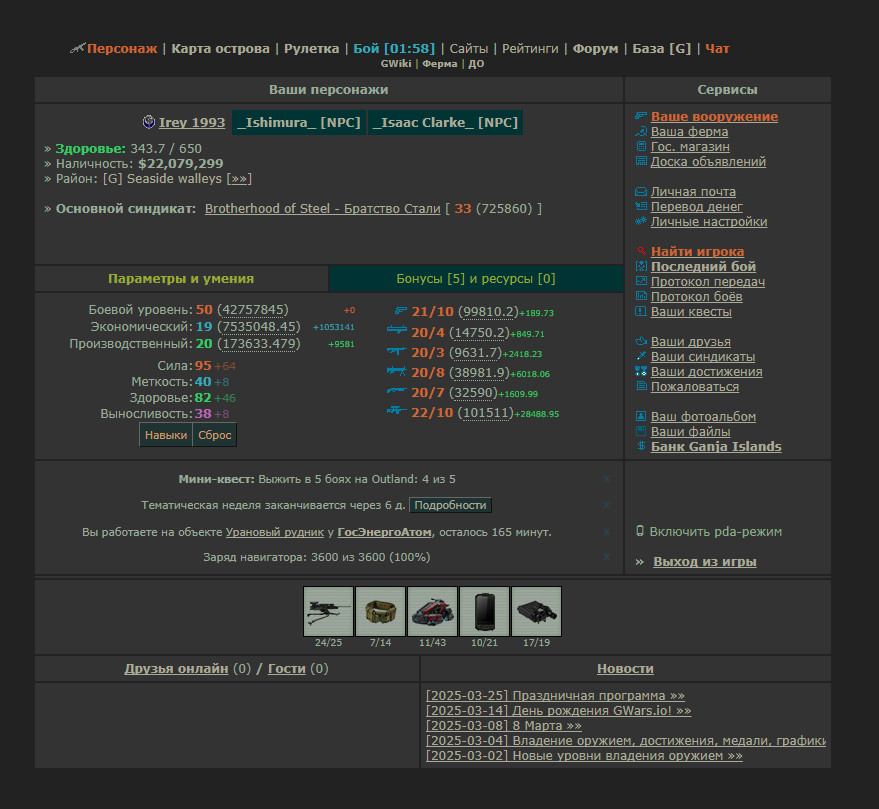Image resolution: width=879 pixels, height=809 pixels.
Task: Follow the Выход из игры link
Action: coord(705,561)
